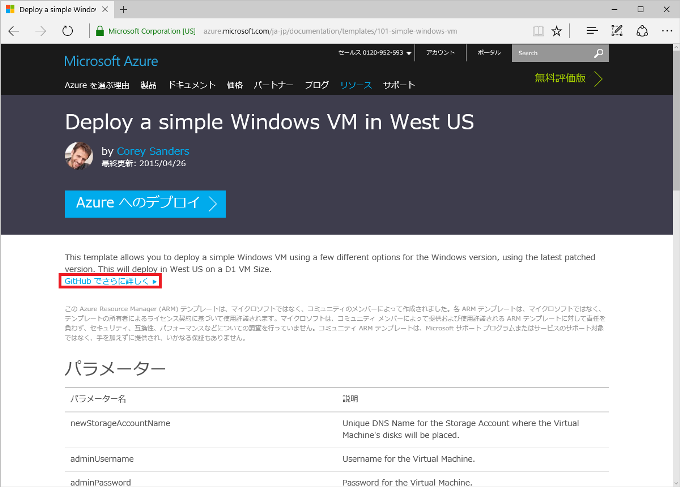The width and height of the screenshot is (680, 487).
Task: Open a new tab with plus icon
Action: click(124, 9)
